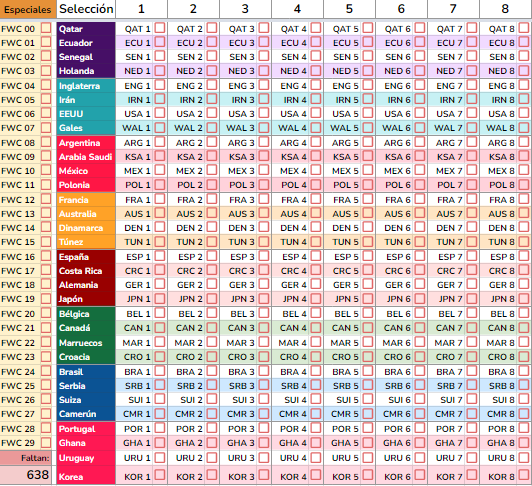Image resolution: width=532 pixels, height=486 pixels.
Task: Click column header number 8
Action: [x=506, y=9]
